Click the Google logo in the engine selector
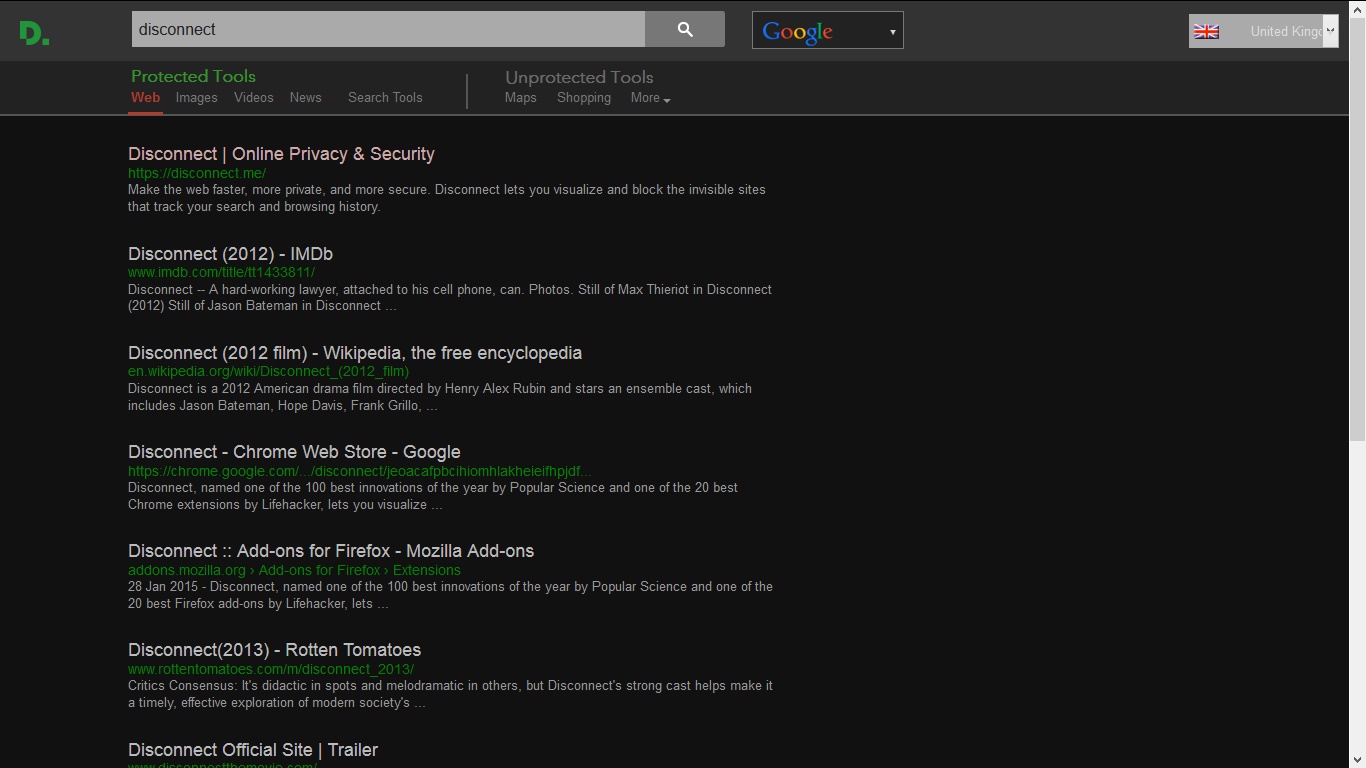Viewport: 1366px width, 768px height. tap(797, 30)
